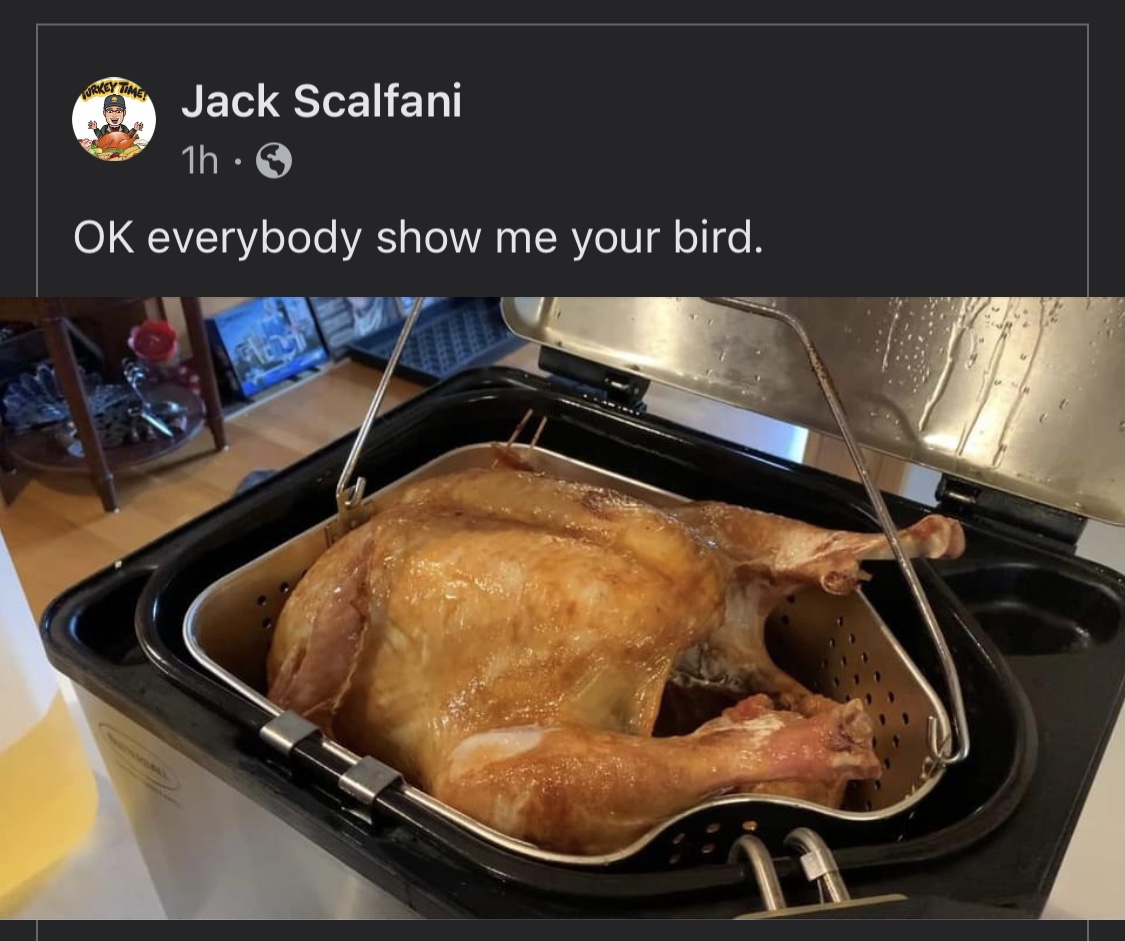The width and height of the screenshot is (1125, 941).
Task: Click the globe public audience icon
Action: (274, 161)
